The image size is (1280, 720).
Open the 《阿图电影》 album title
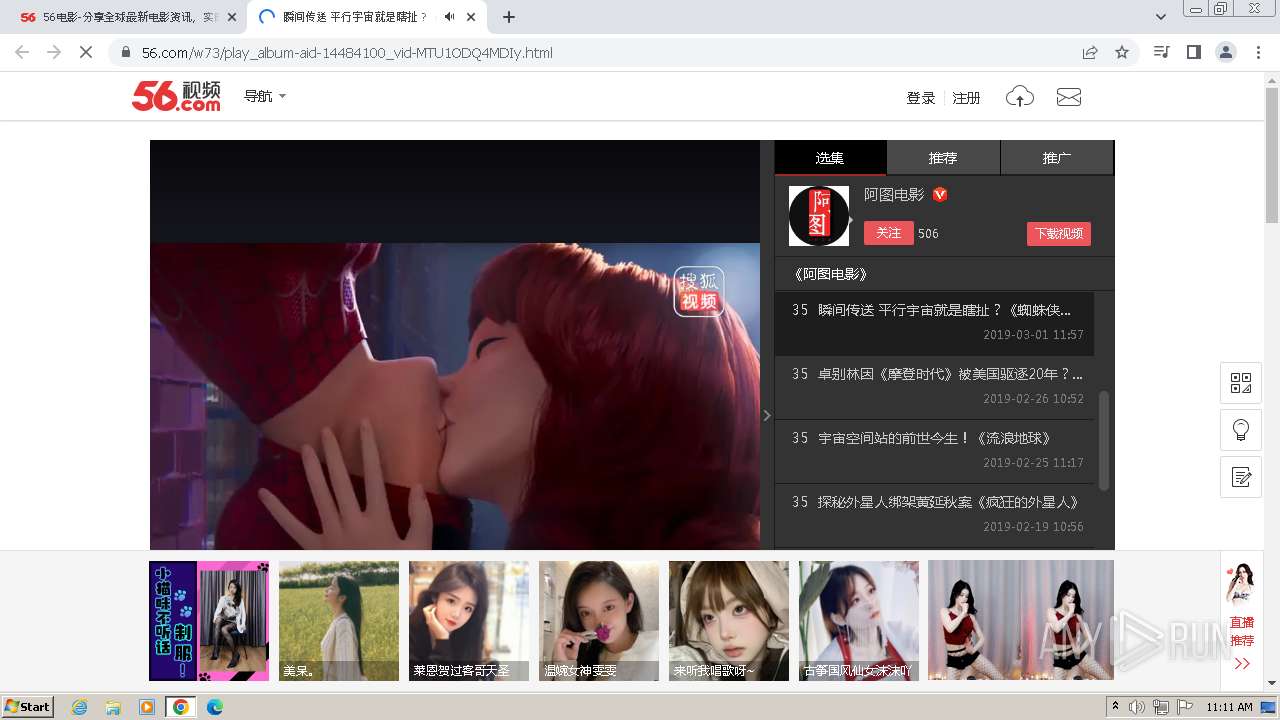[830, 274]
